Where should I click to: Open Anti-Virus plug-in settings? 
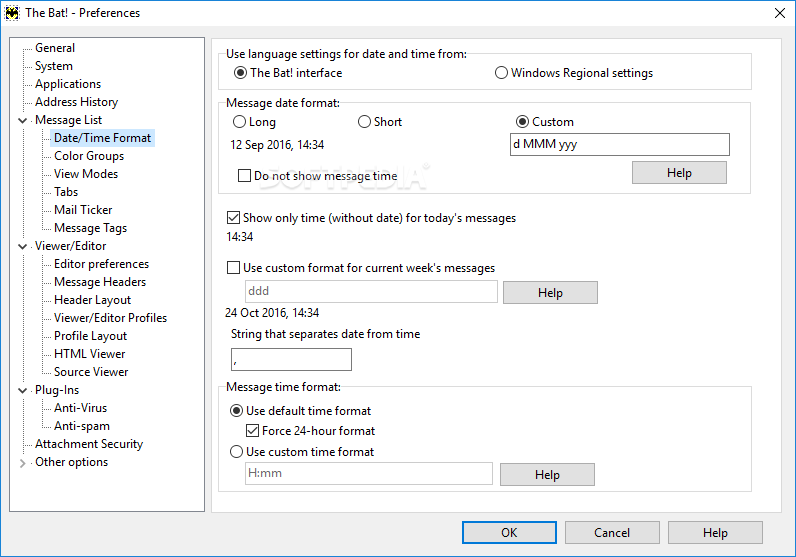(x=81, y=408)
